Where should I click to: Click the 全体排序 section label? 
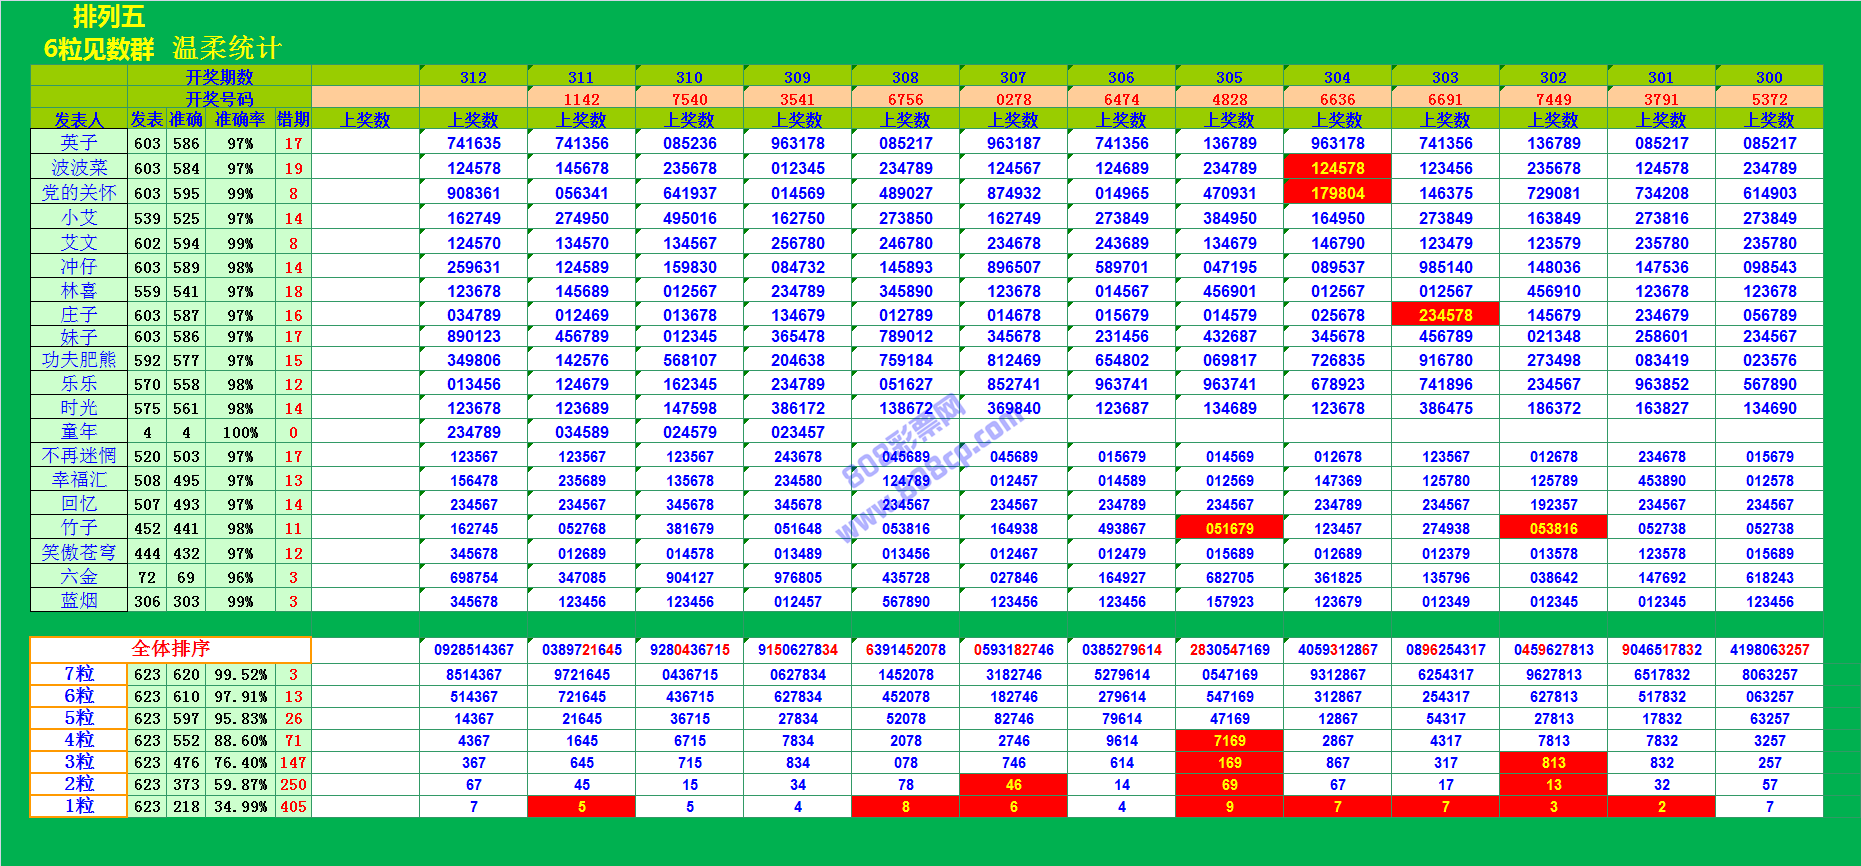(x=171, y=649)
